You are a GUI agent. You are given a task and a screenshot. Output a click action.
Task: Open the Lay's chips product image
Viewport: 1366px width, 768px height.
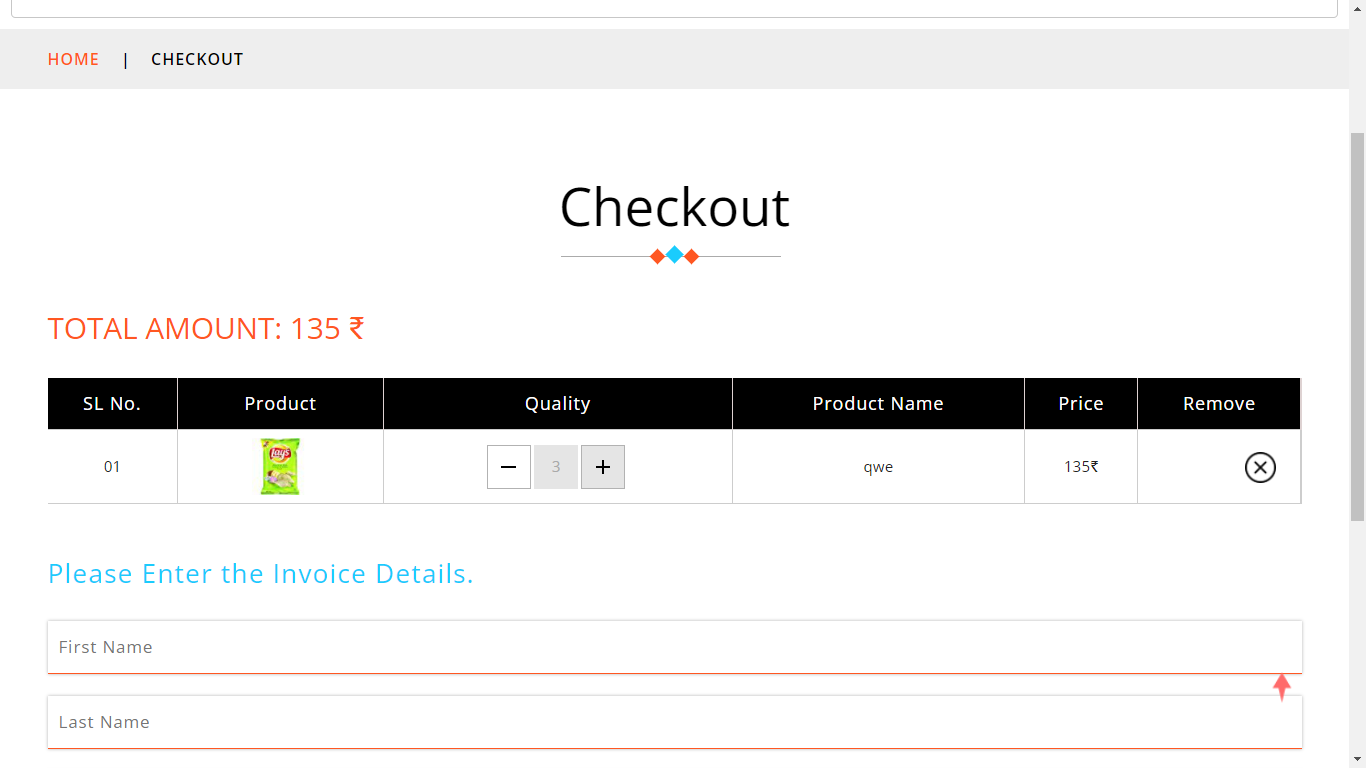pyautogui.click(x=280, y=466)
